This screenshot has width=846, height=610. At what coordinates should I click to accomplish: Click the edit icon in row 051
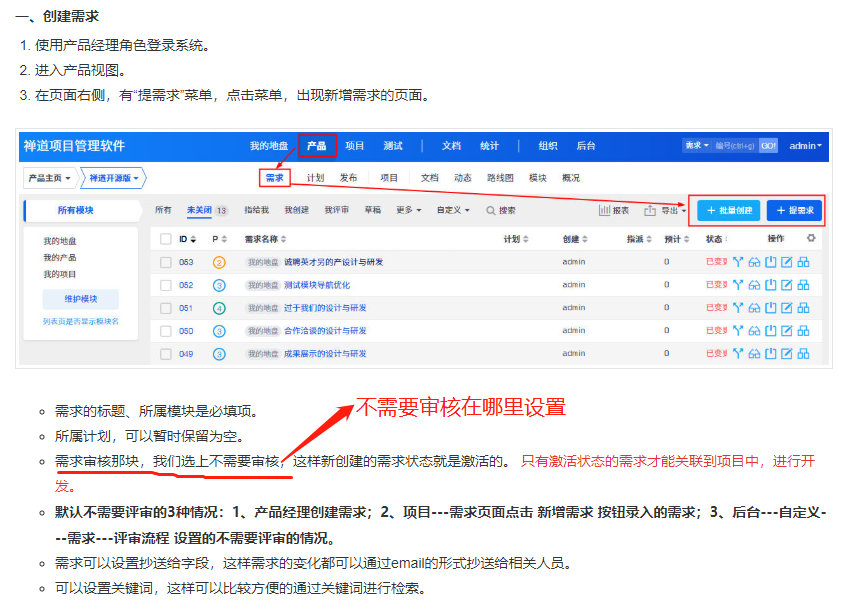pos(787,308)
